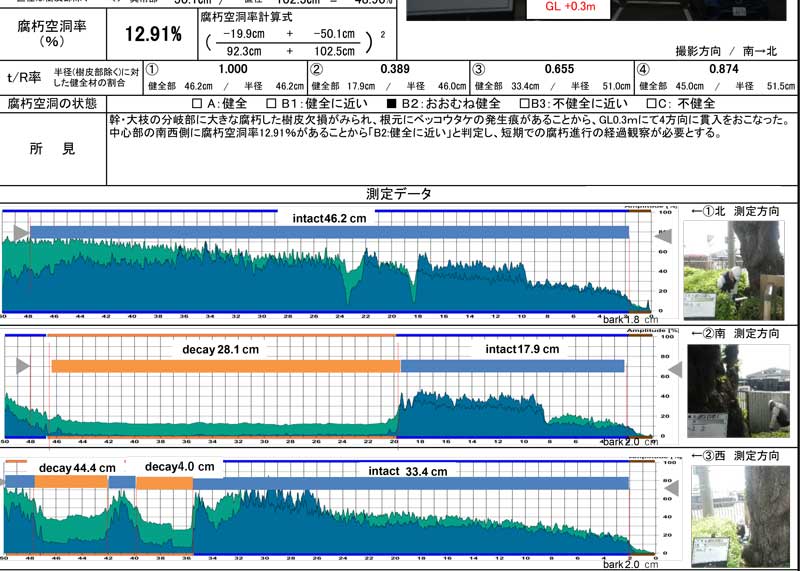Screen dimensions: 800x571
Task: Check the B1:健全に近い checkbox
Action: click(x=272, y=104)
